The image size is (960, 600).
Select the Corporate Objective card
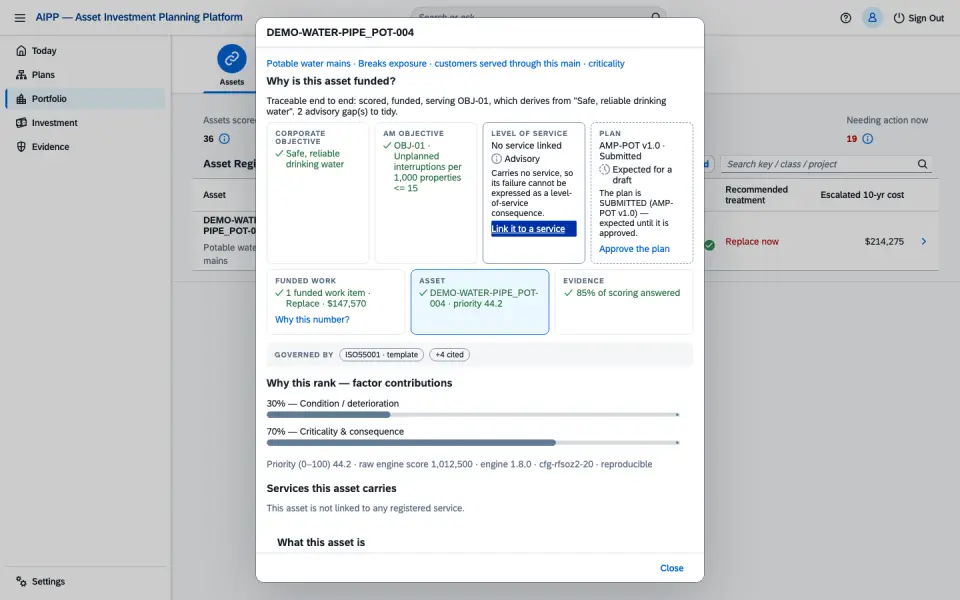[x=318, y=193]
